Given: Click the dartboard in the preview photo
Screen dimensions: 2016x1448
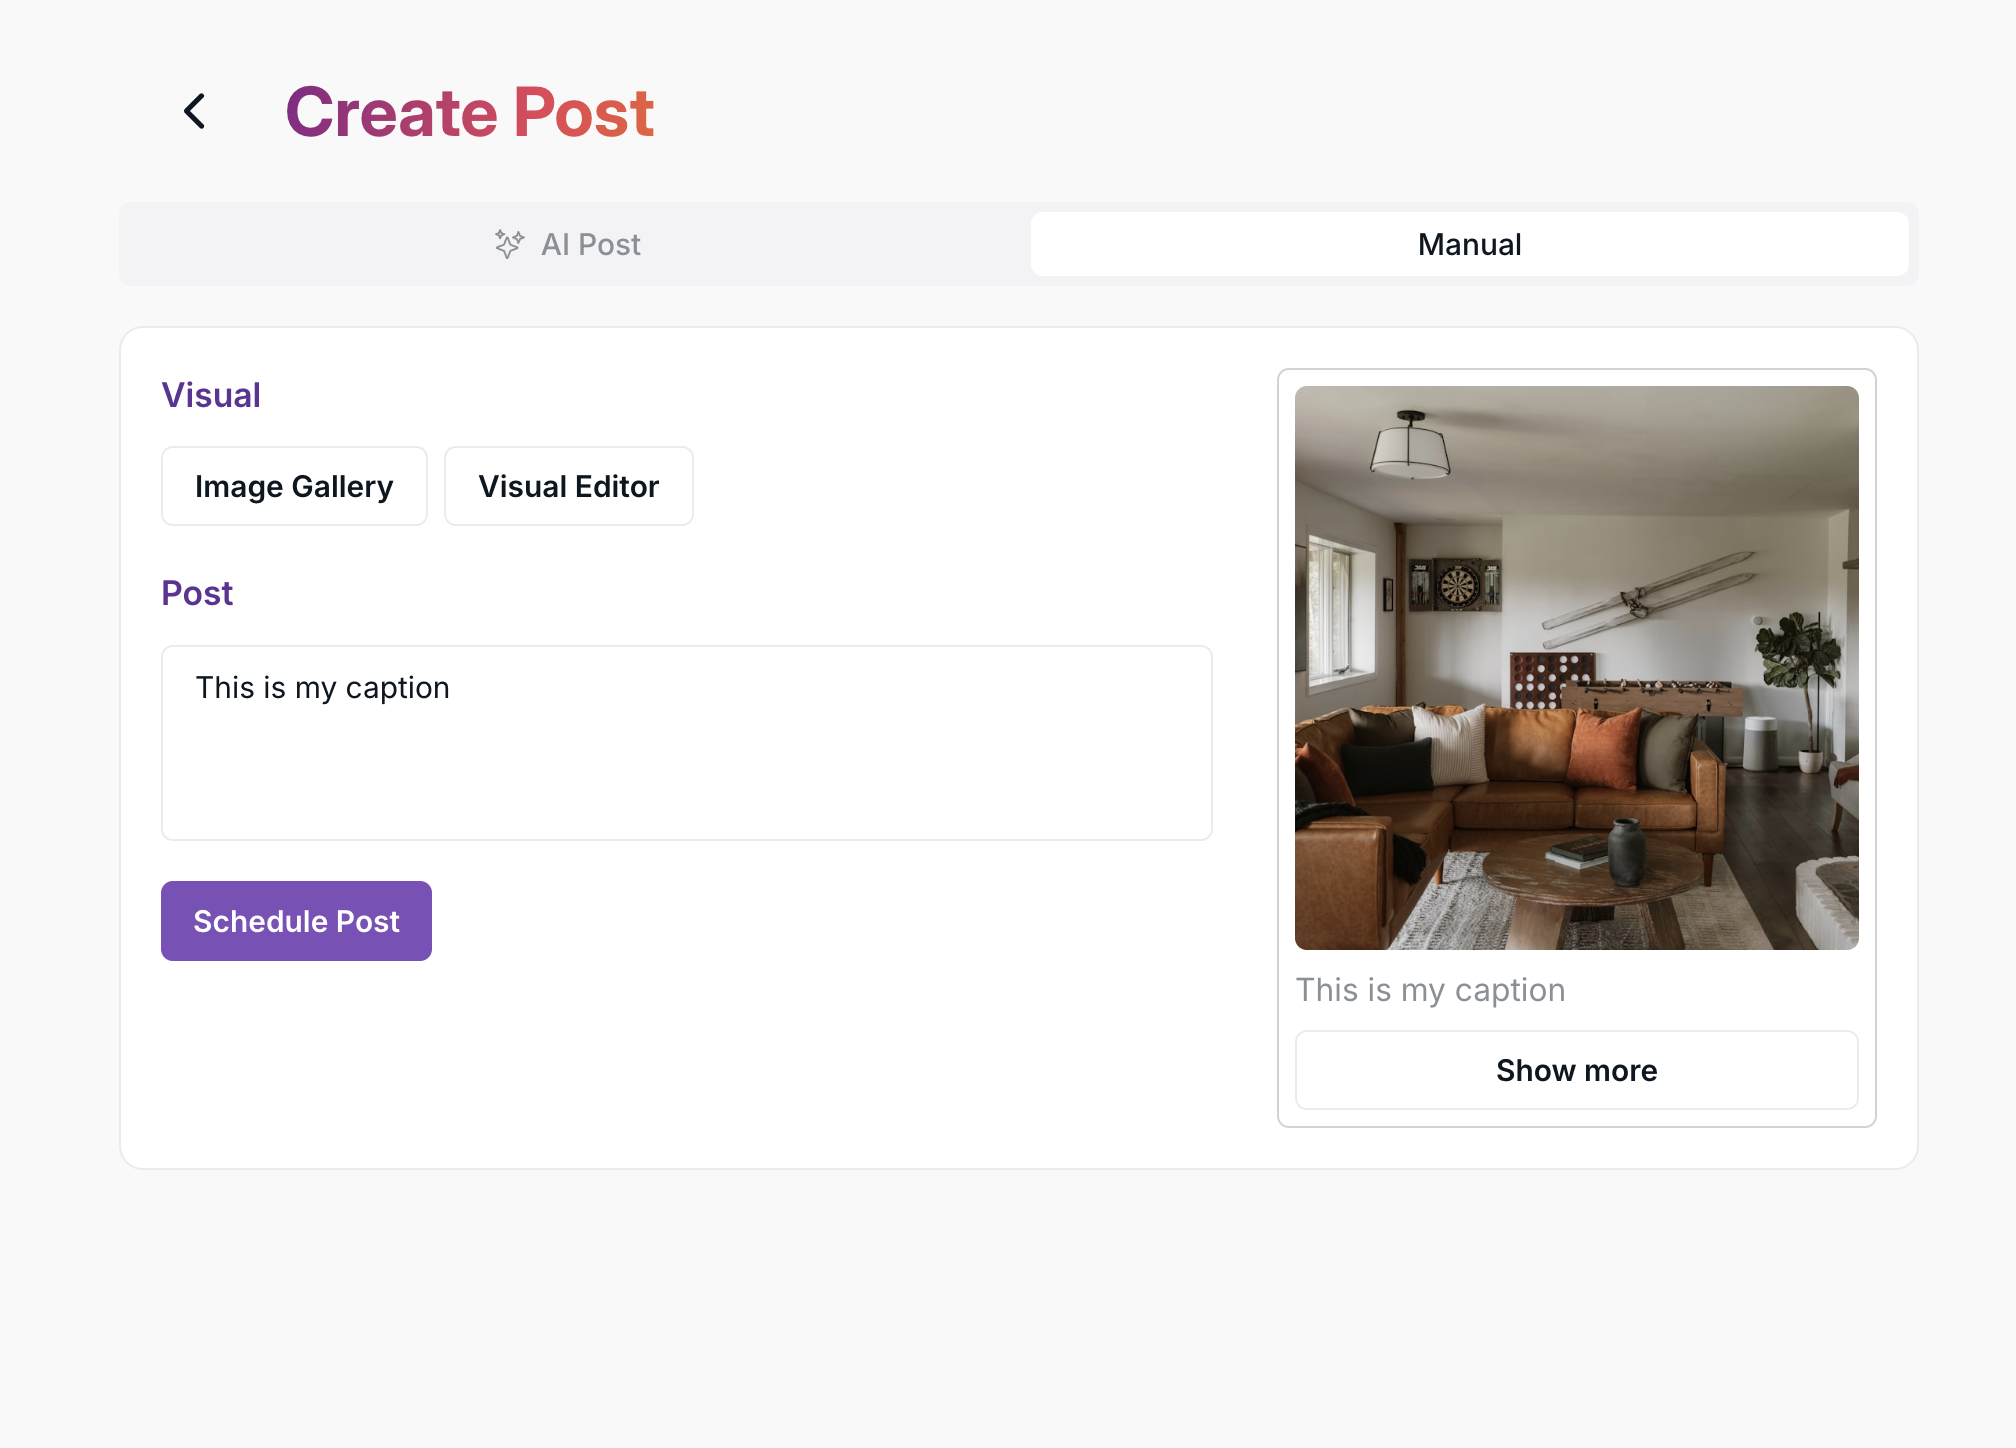Looking at the screenshot, I should 1458,585.
